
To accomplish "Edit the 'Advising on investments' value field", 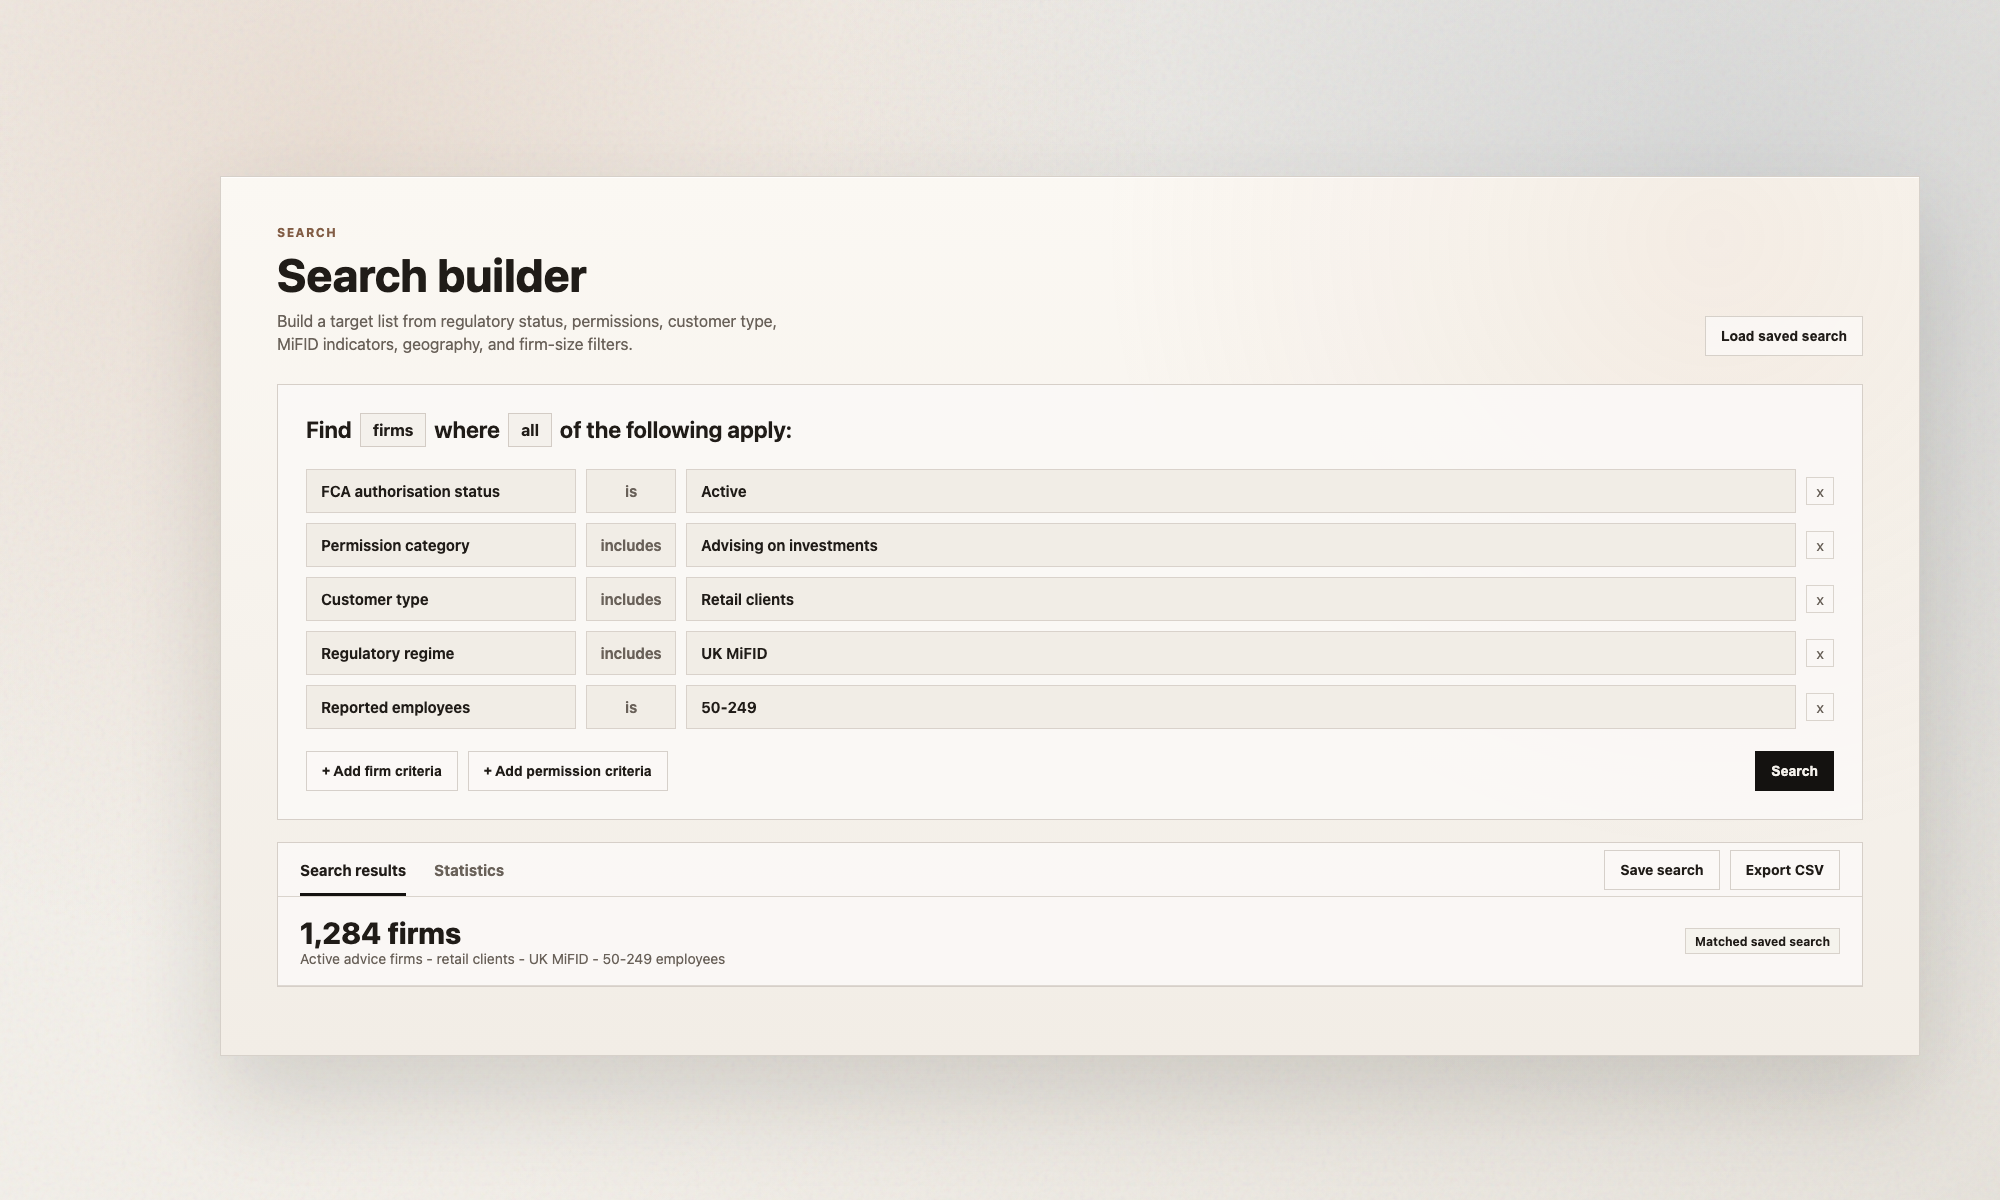I will (x=1240, y=545).
